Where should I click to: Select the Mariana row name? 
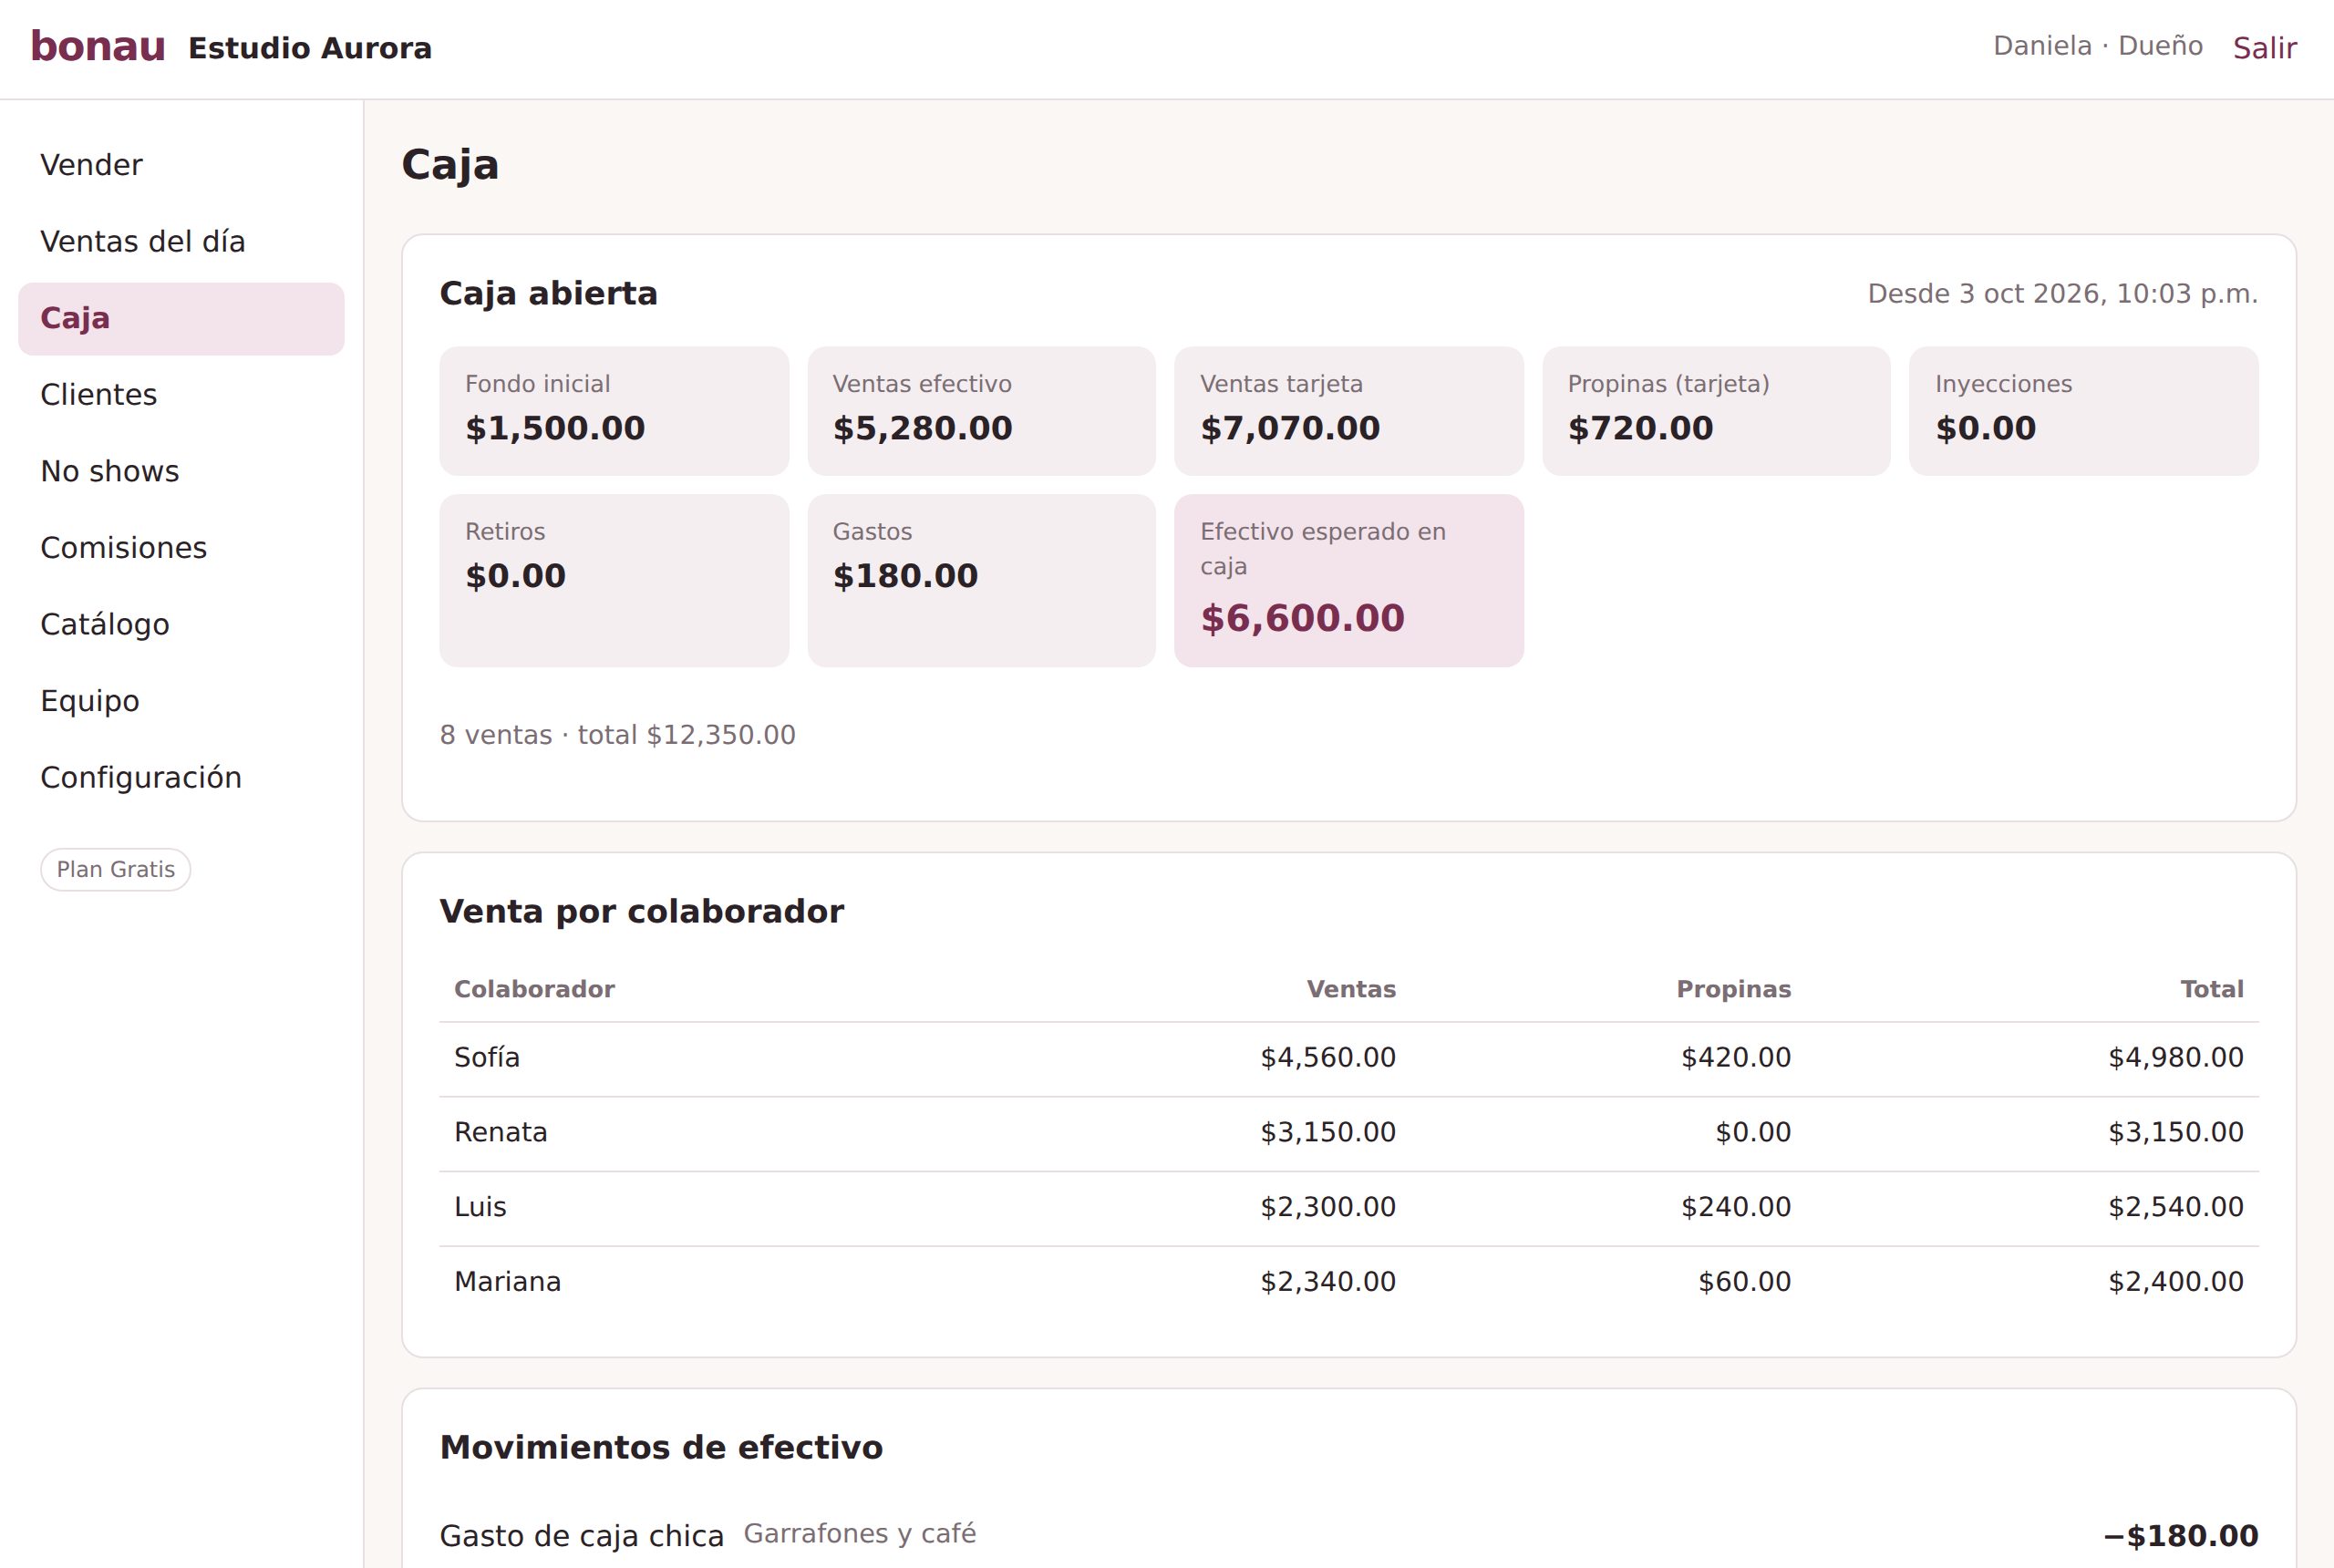click(x=508, y=1282)
